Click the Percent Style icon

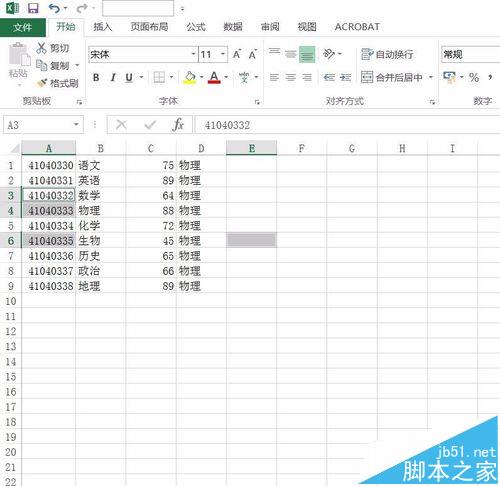tap(474, 77)
